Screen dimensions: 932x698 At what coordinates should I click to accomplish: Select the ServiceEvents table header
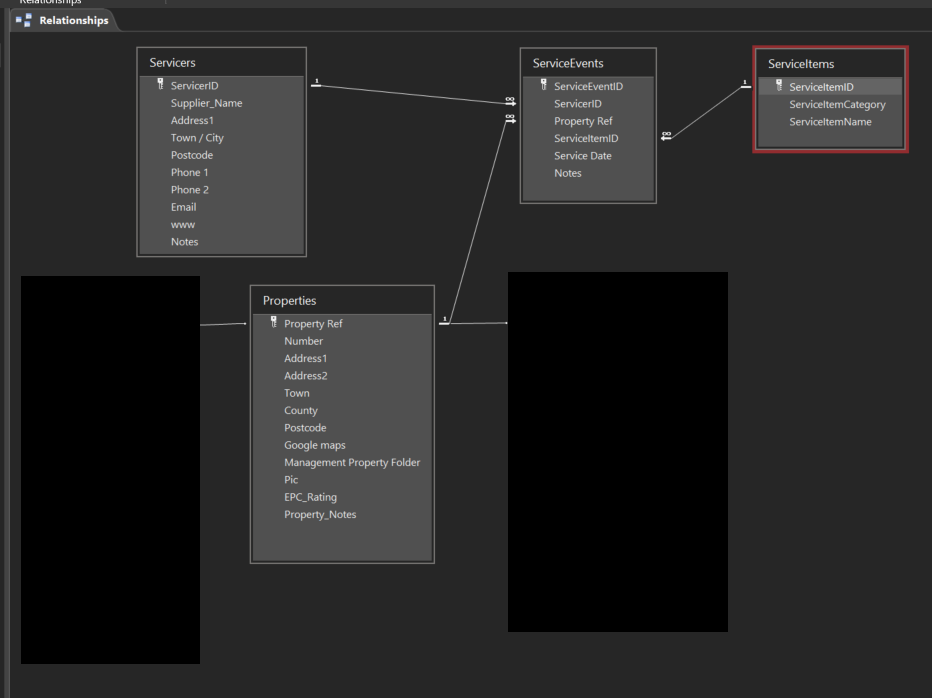tap(587, 63)
